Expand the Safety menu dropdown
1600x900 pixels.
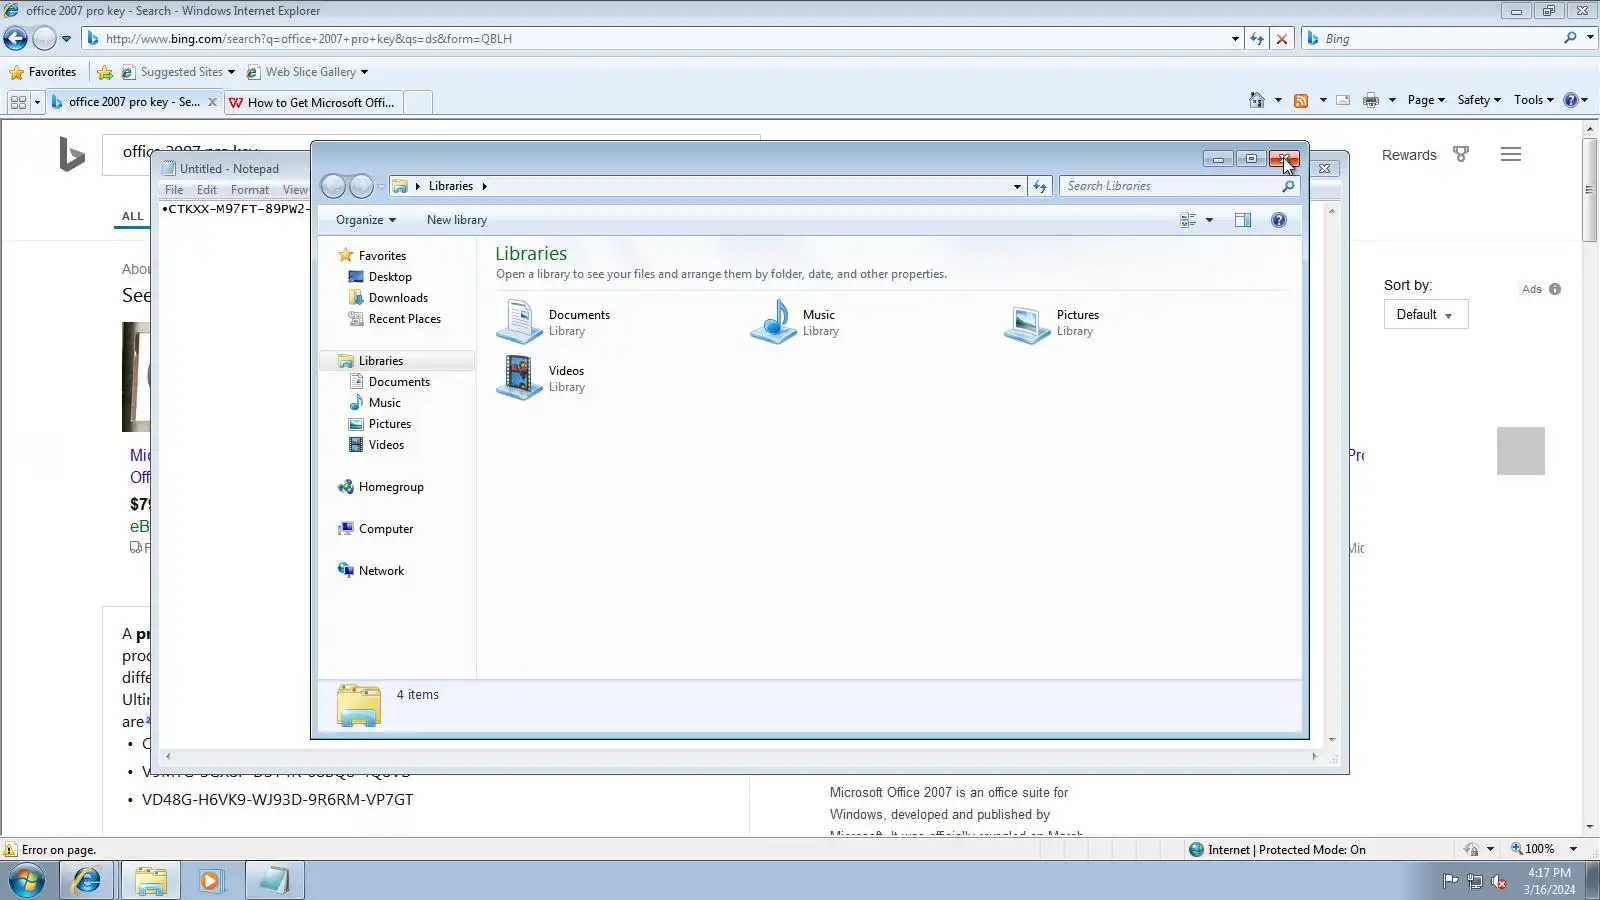pyautogui.click(x=1479, y=100)
